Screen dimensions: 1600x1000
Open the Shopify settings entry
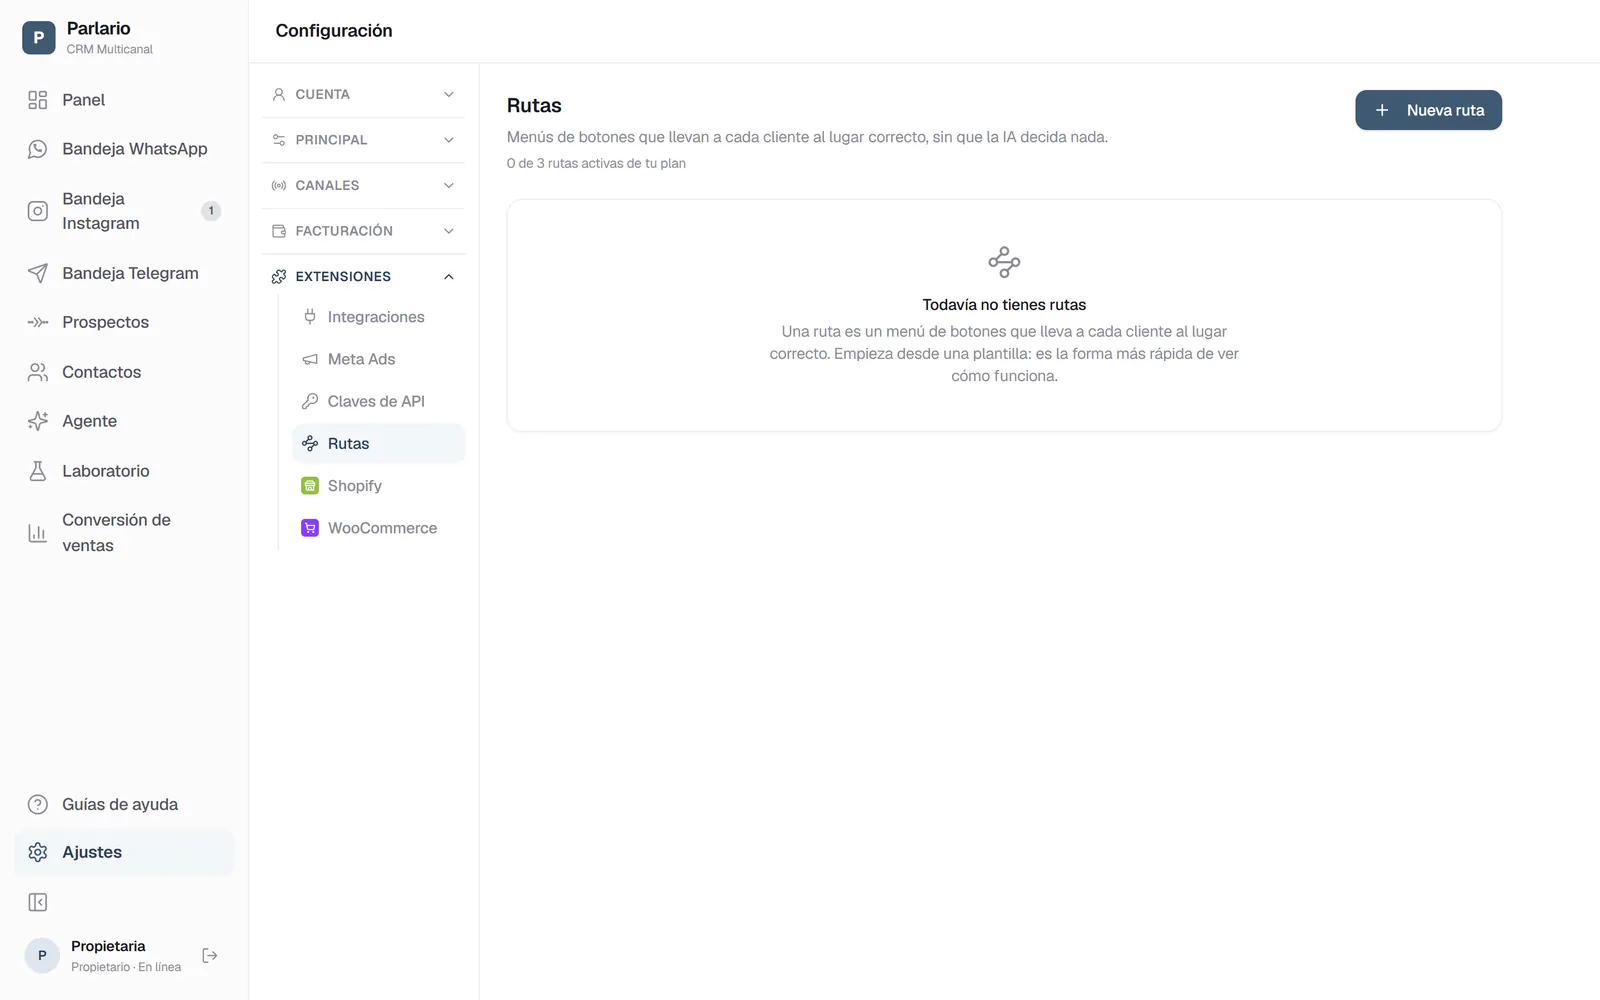click(x=379, y=486)
